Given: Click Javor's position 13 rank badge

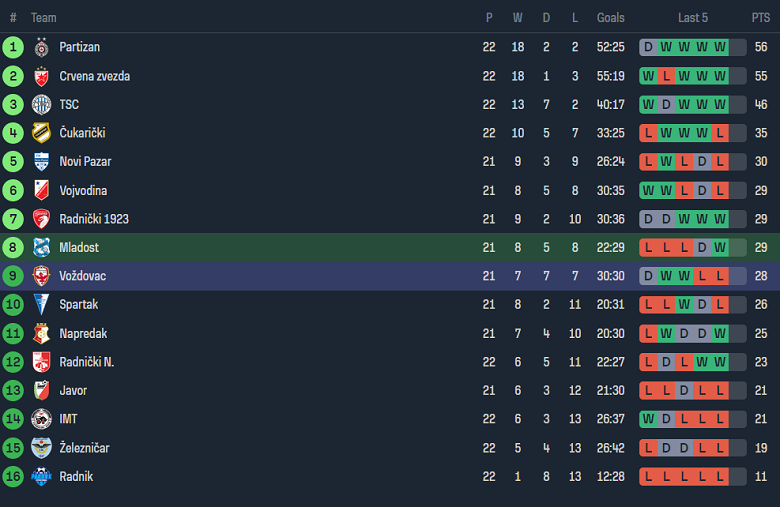Looking at the screenshot, I should (13, 391).
